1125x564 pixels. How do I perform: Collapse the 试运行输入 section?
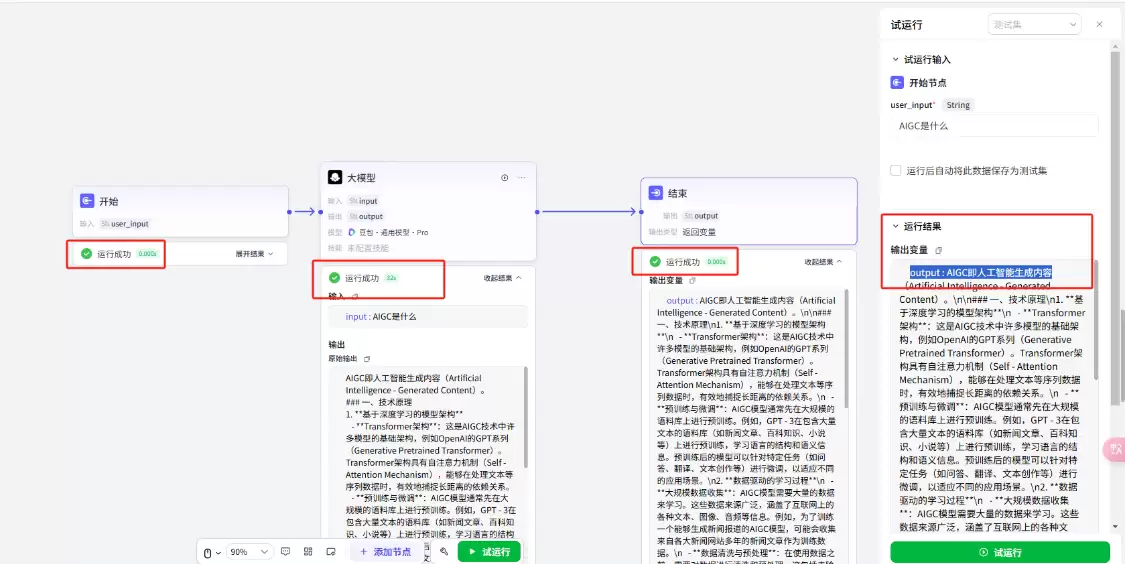click(895, 60)
